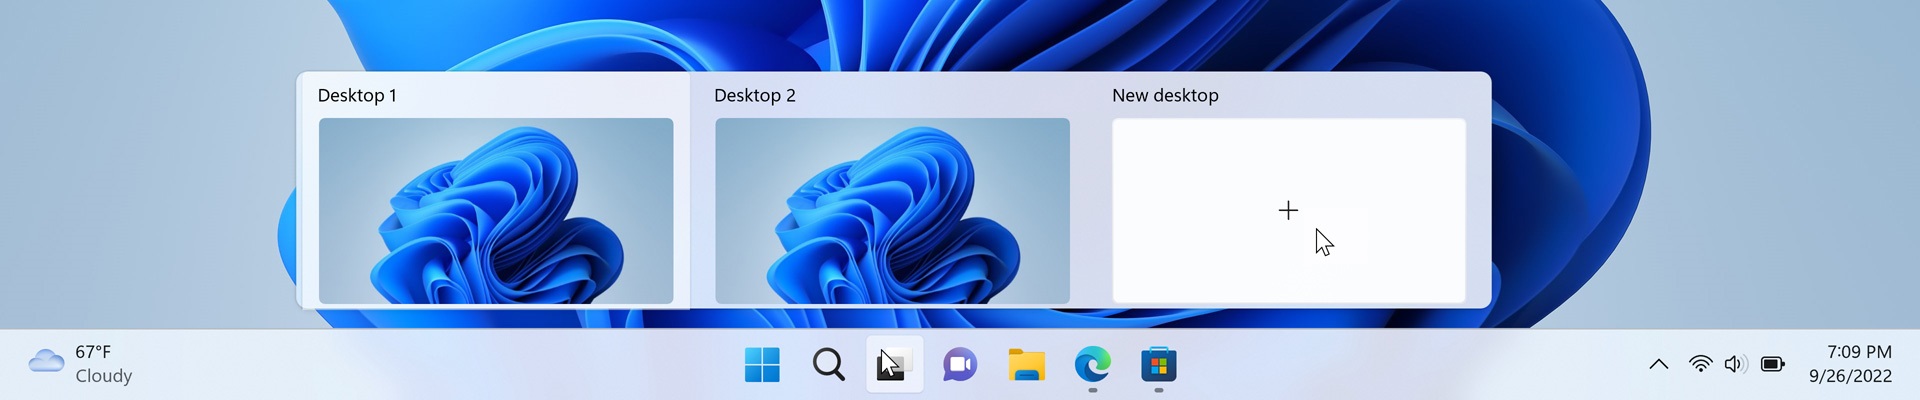Open Microsoft Edge browser

coord(1092,365)
